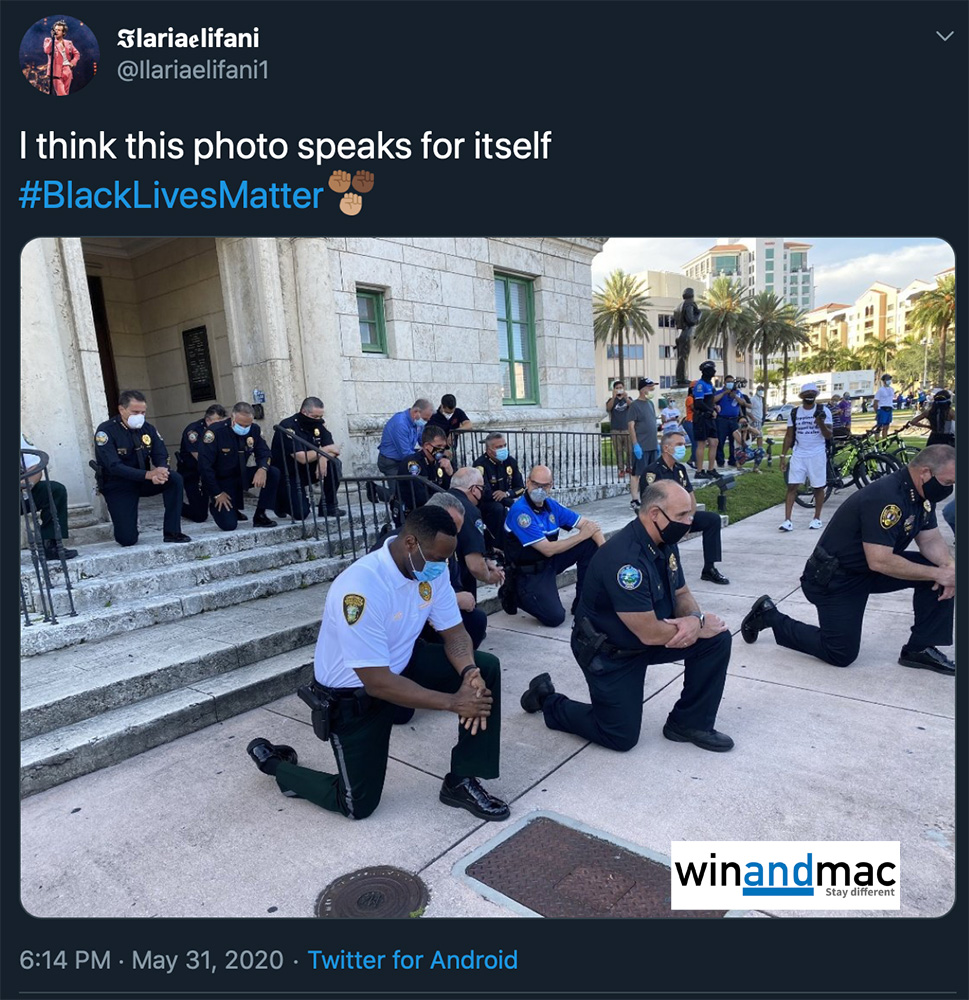Viewport: 969px width, 1000px height.
Task: Click the raised fists emoji
Action: (351, 191)
